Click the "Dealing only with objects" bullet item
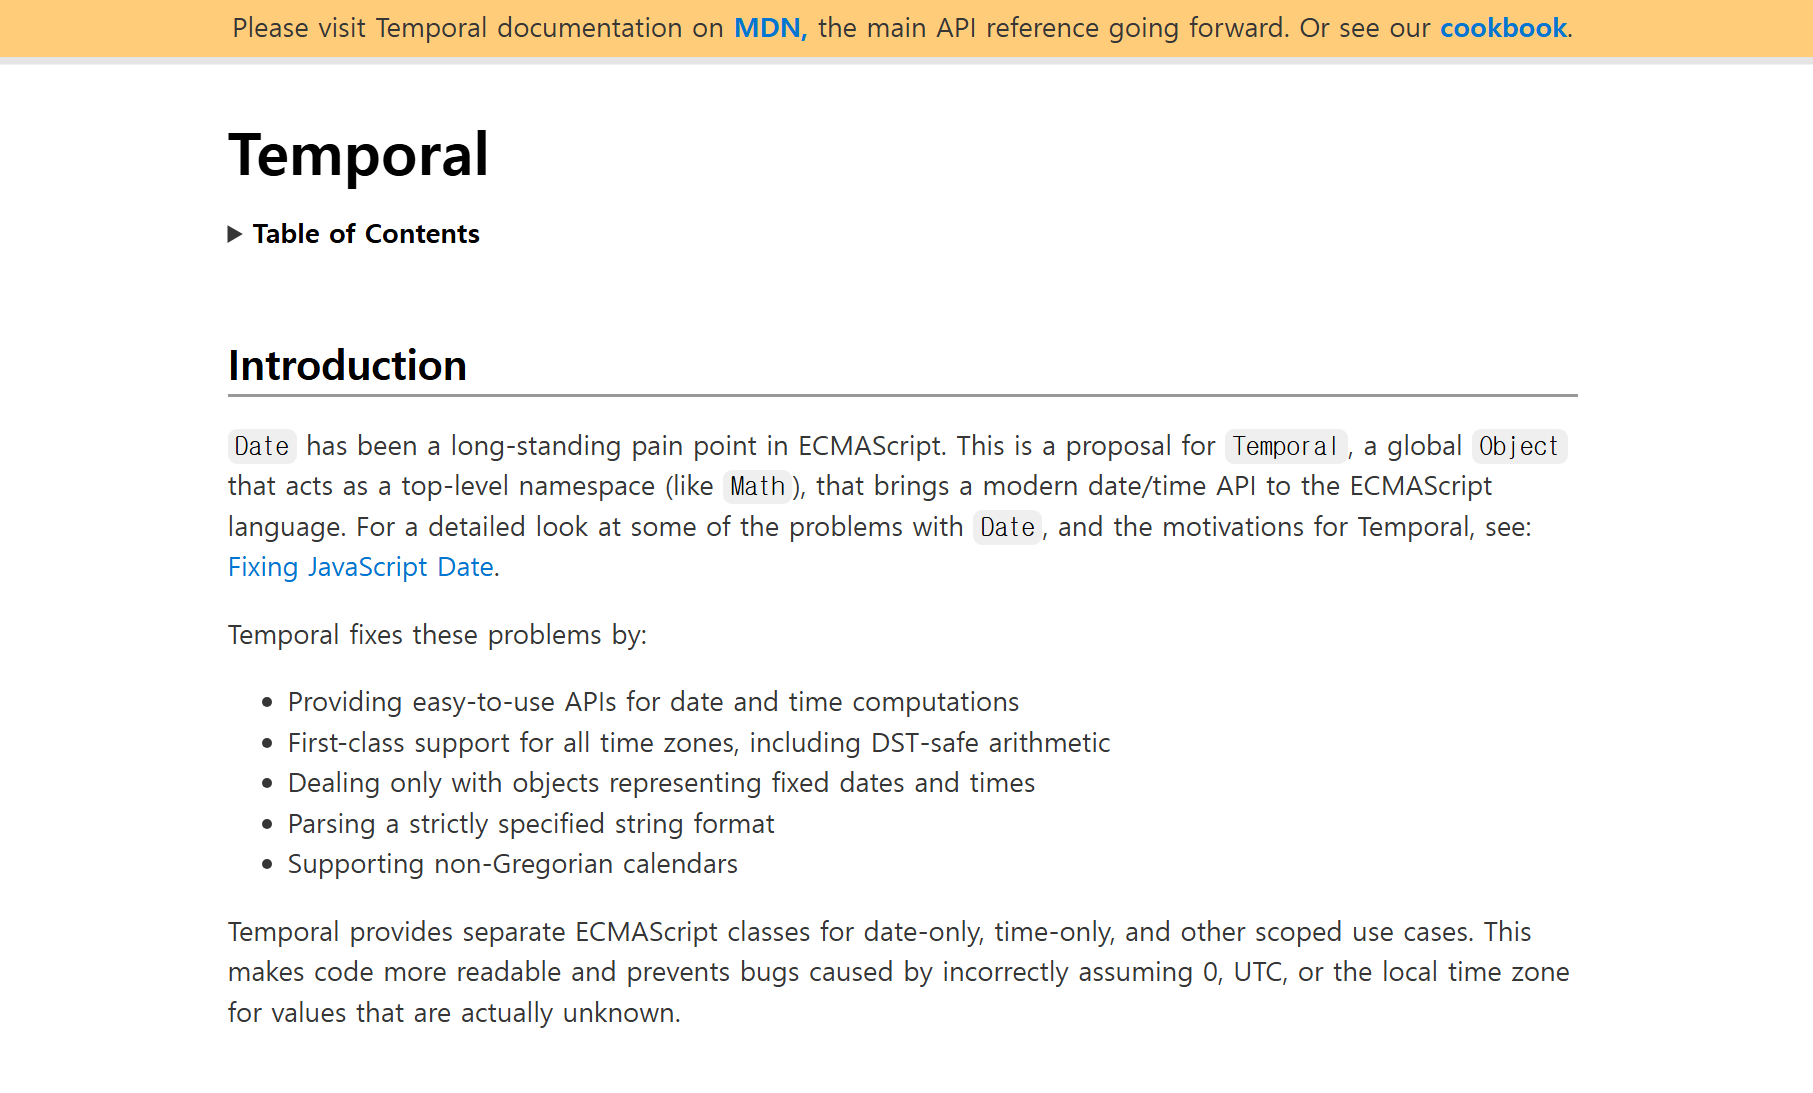Viewport: 1813px width, 1093px height. click(x=661, y=783)
